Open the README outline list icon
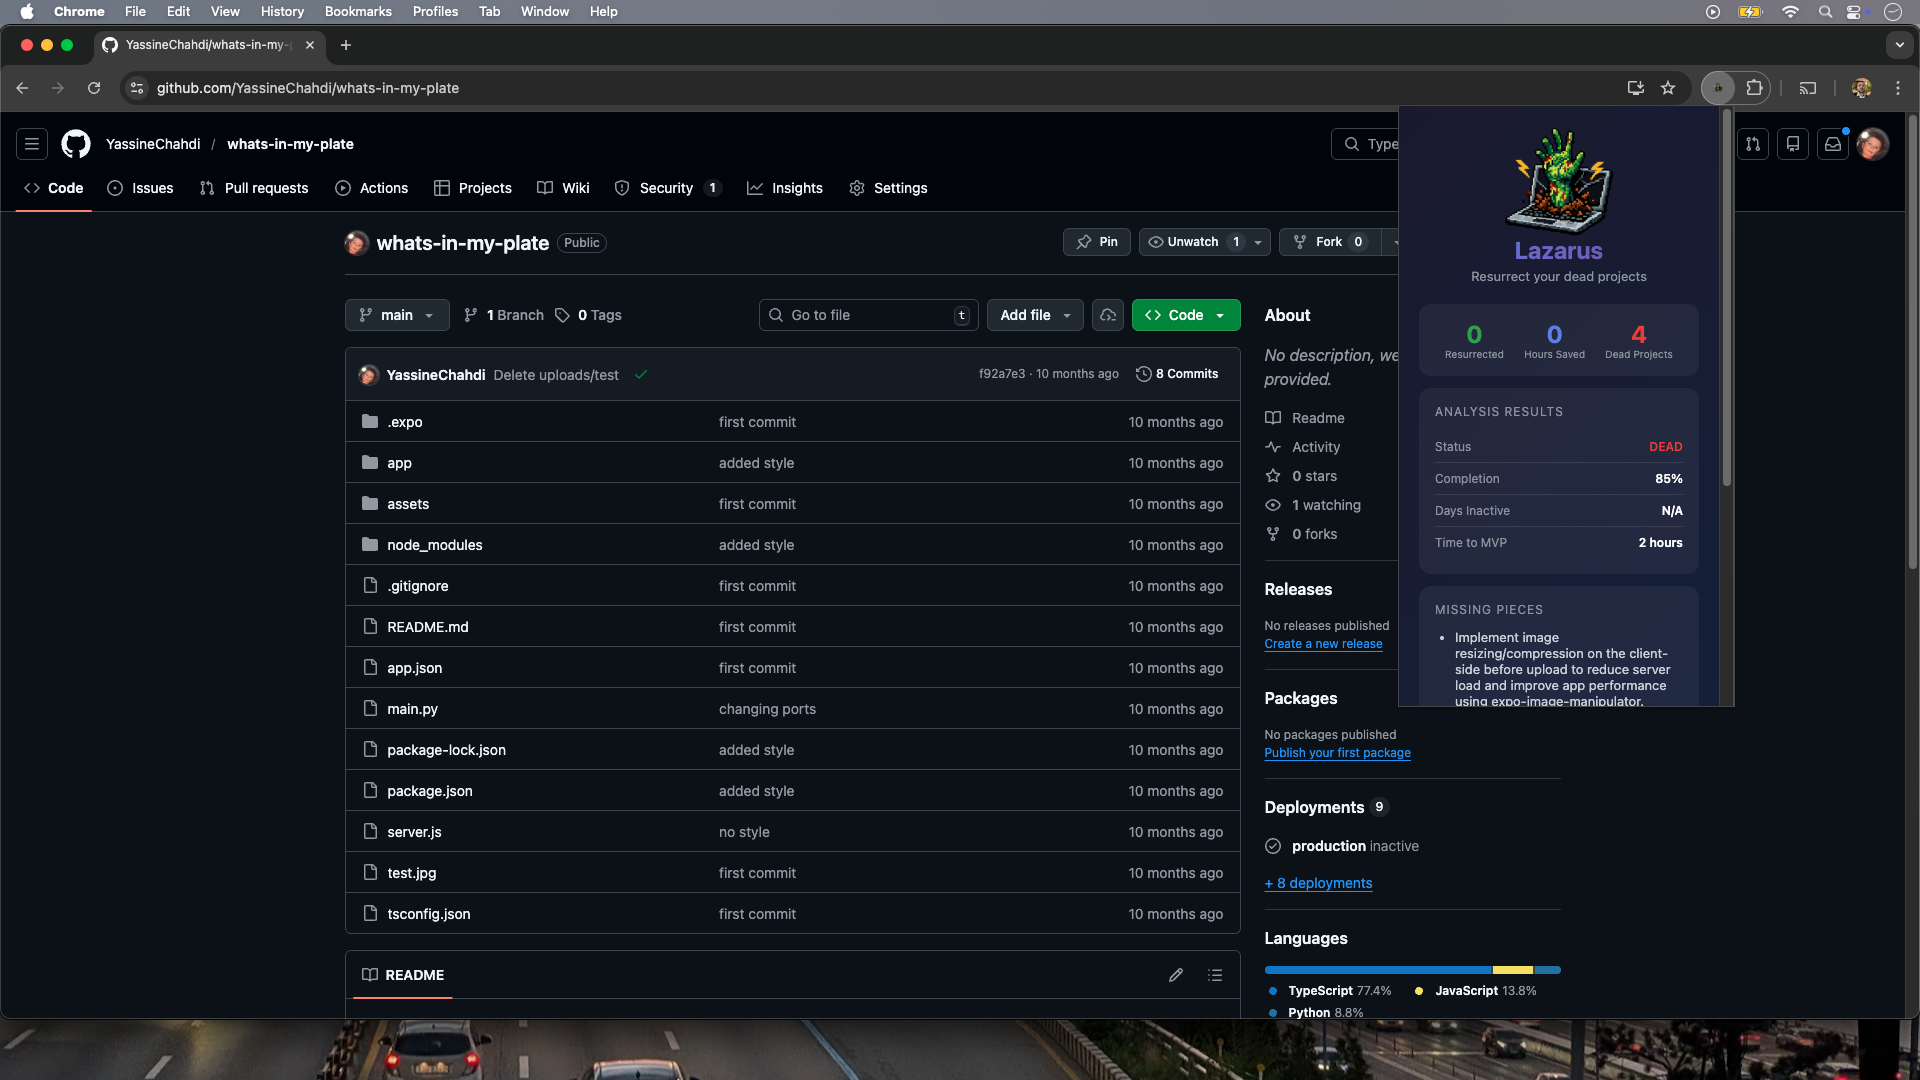The image size is (1920, 1080). pos(1215,975)
